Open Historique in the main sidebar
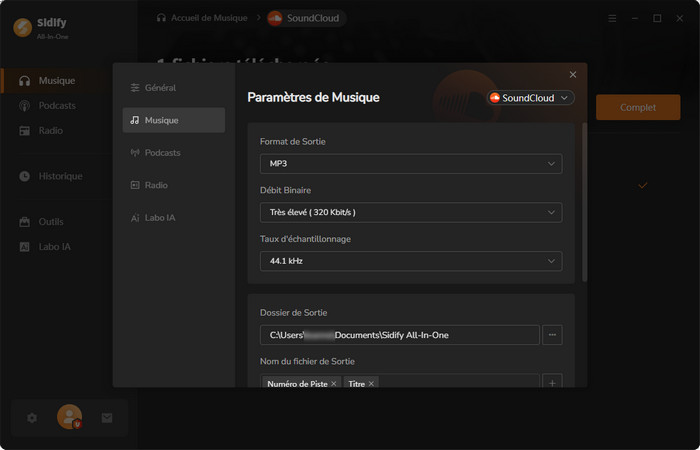Image resolution: width=700 pixels, height=450 pixels. click(x=51, y=176)
